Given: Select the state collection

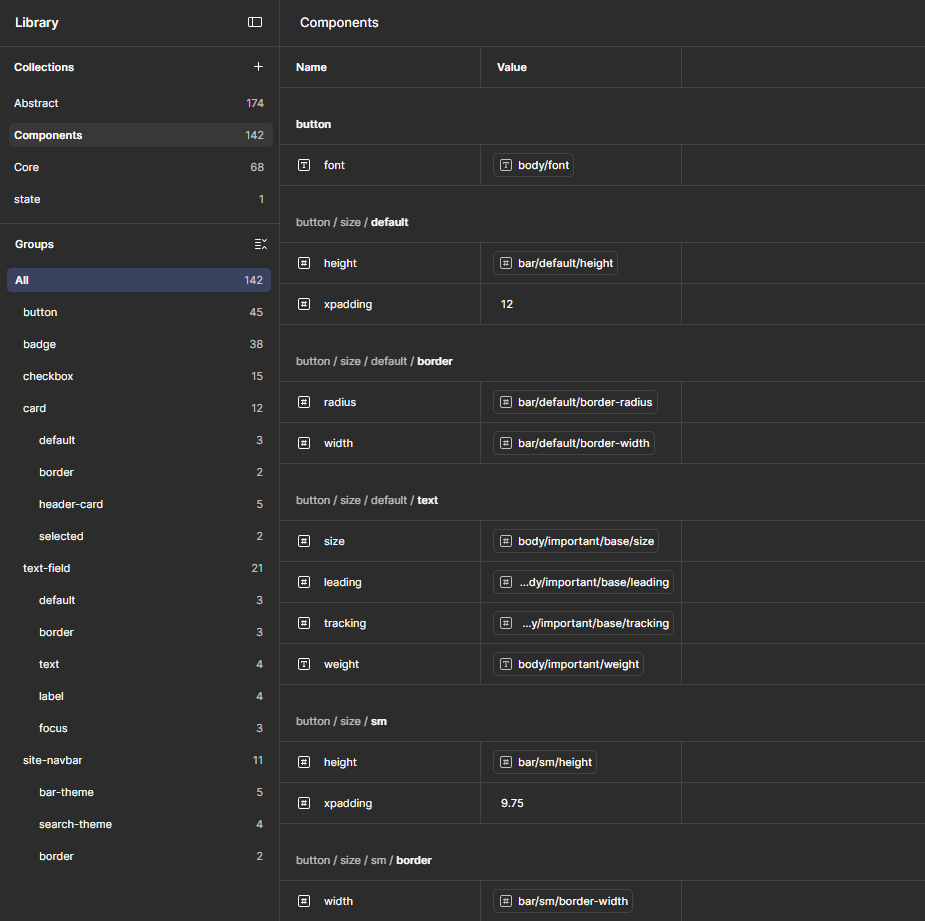Looking at the screenshot, I should click(140, 199).
